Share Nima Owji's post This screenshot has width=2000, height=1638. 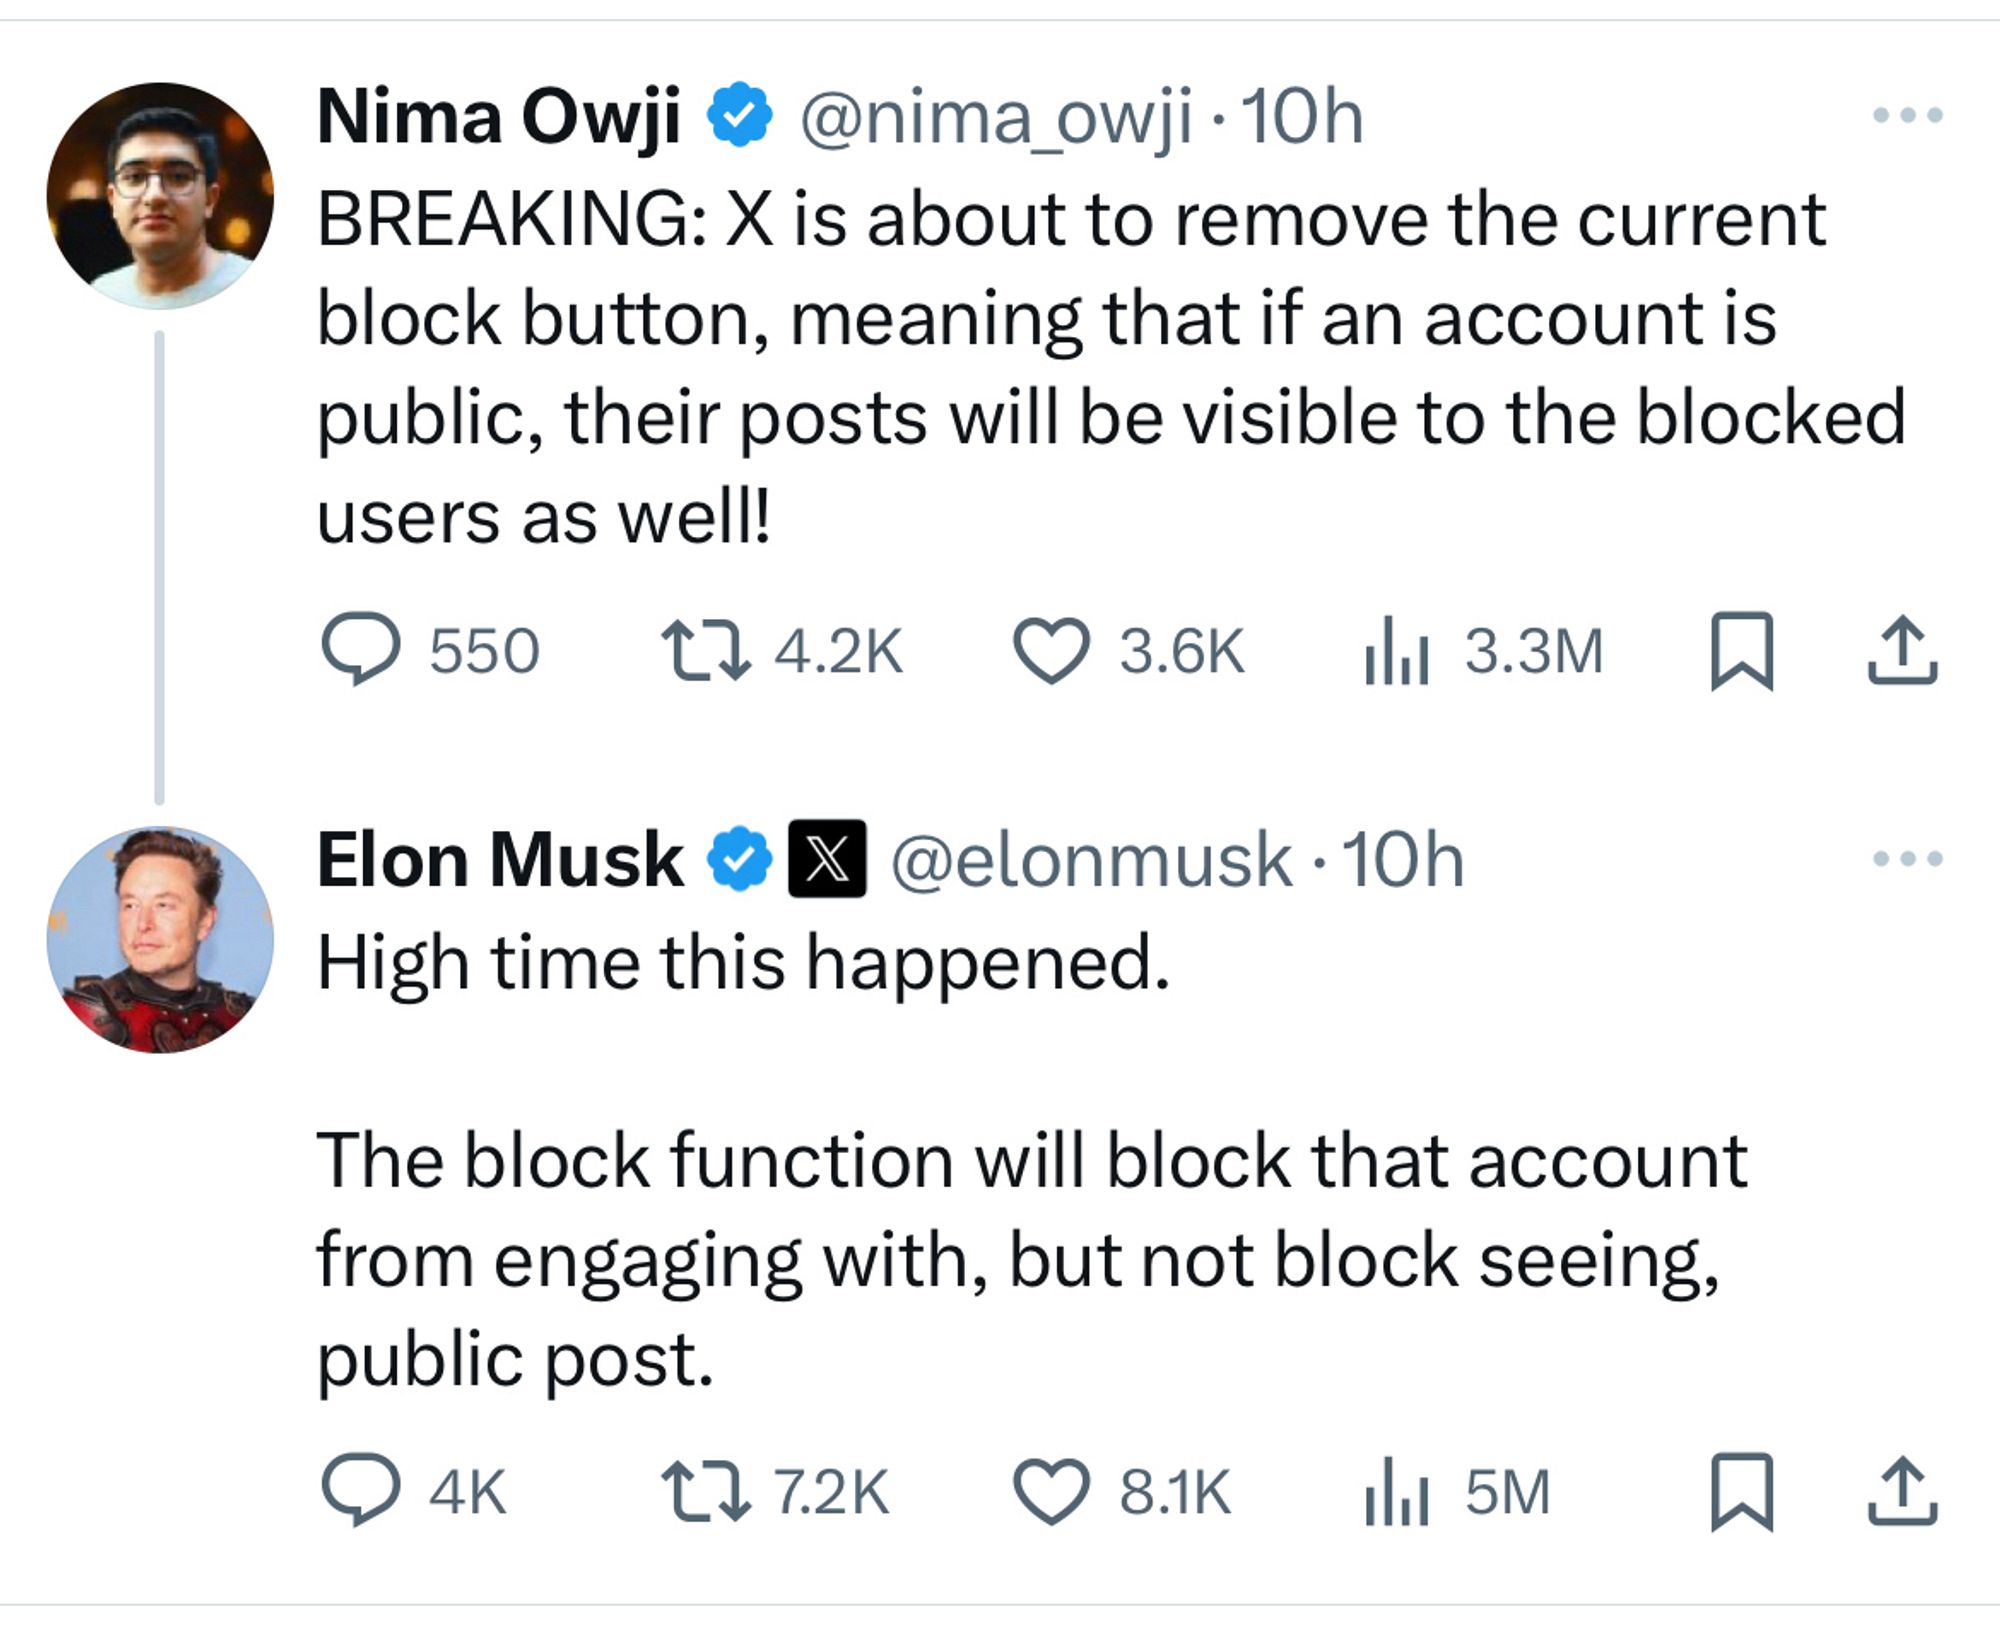point(1902,651)
